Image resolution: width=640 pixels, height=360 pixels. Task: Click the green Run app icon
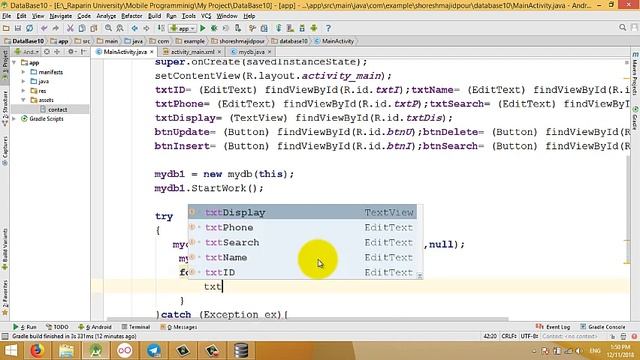tap(203, 28)
